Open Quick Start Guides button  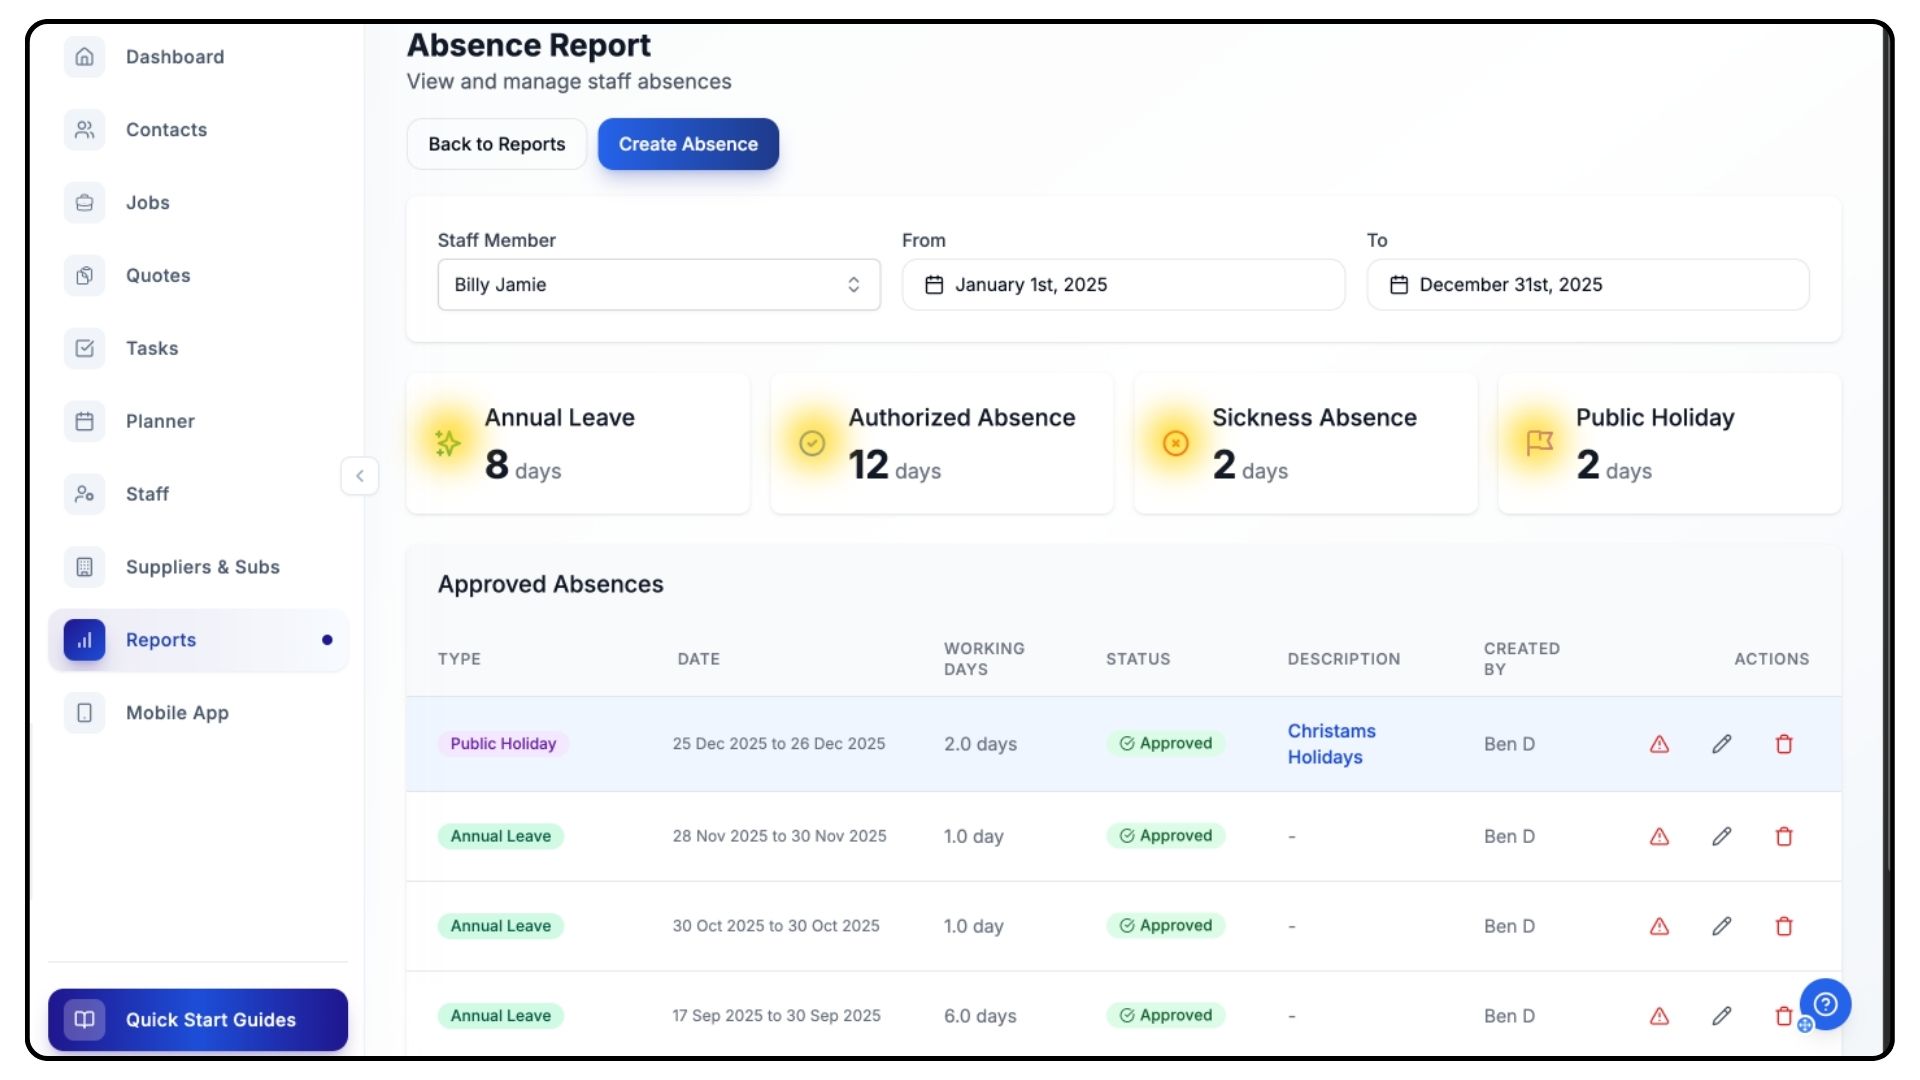198,1019
